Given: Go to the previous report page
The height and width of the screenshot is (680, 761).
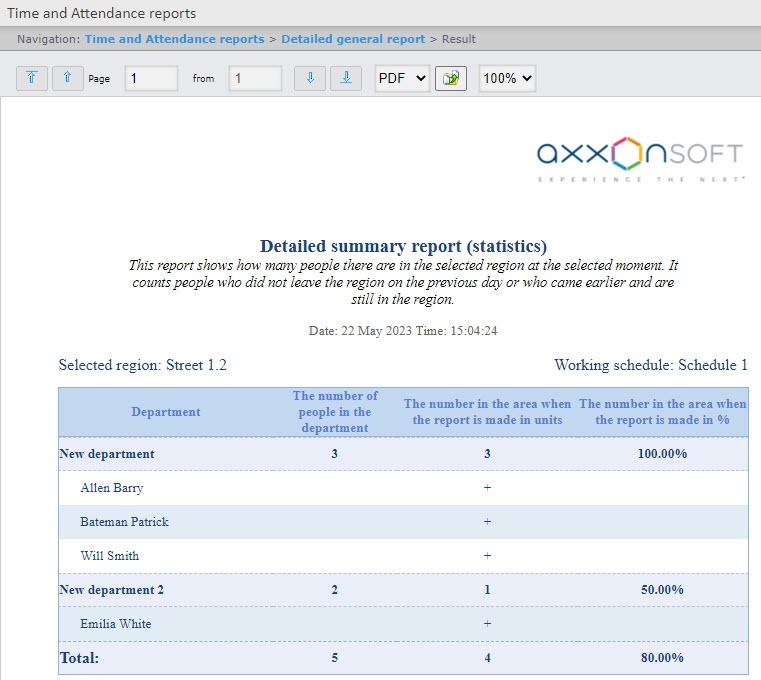Looking at the screenshot, I should 68,78.
